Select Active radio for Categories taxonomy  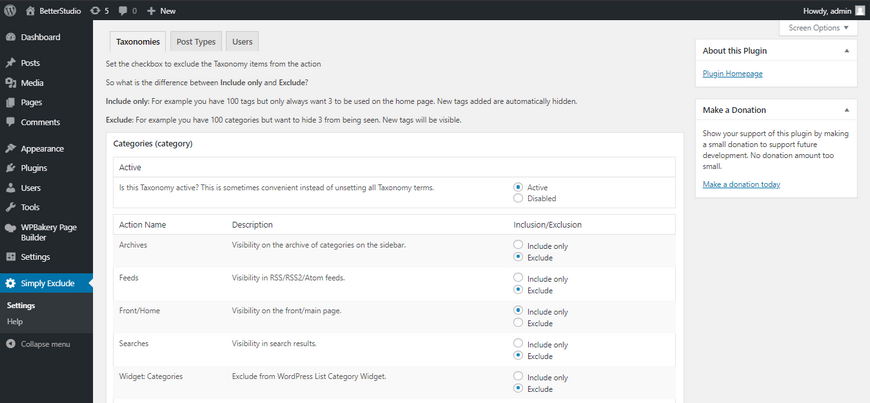tap(518, 187)
